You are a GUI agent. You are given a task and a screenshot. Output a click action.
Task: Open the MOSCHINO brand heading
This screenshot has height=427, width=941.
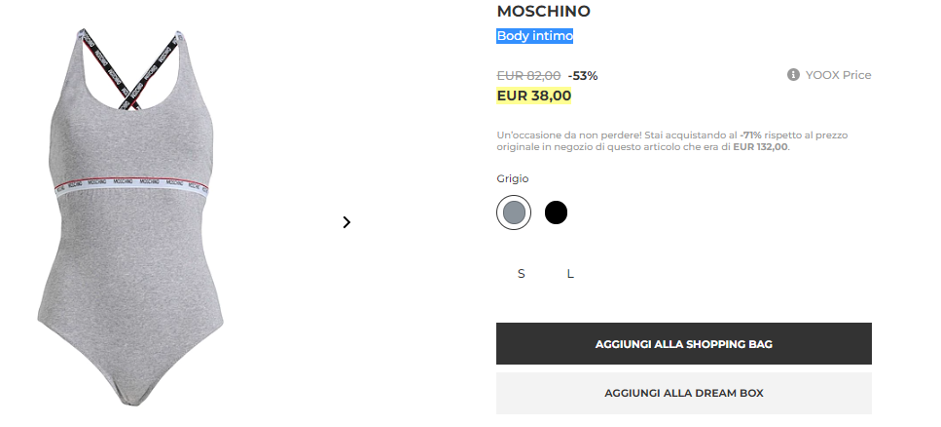(543, 12)
